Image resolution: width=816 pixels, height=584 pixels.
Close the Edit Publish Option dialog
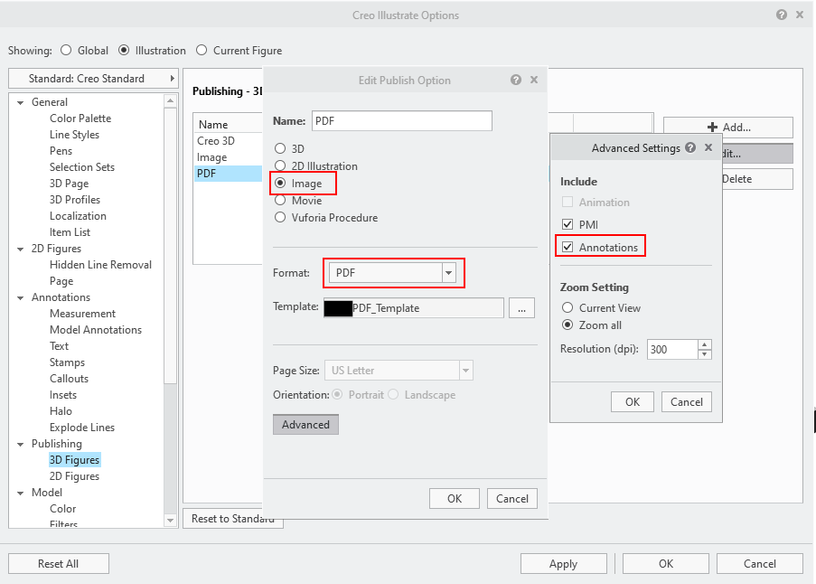(x=534, y=80)
